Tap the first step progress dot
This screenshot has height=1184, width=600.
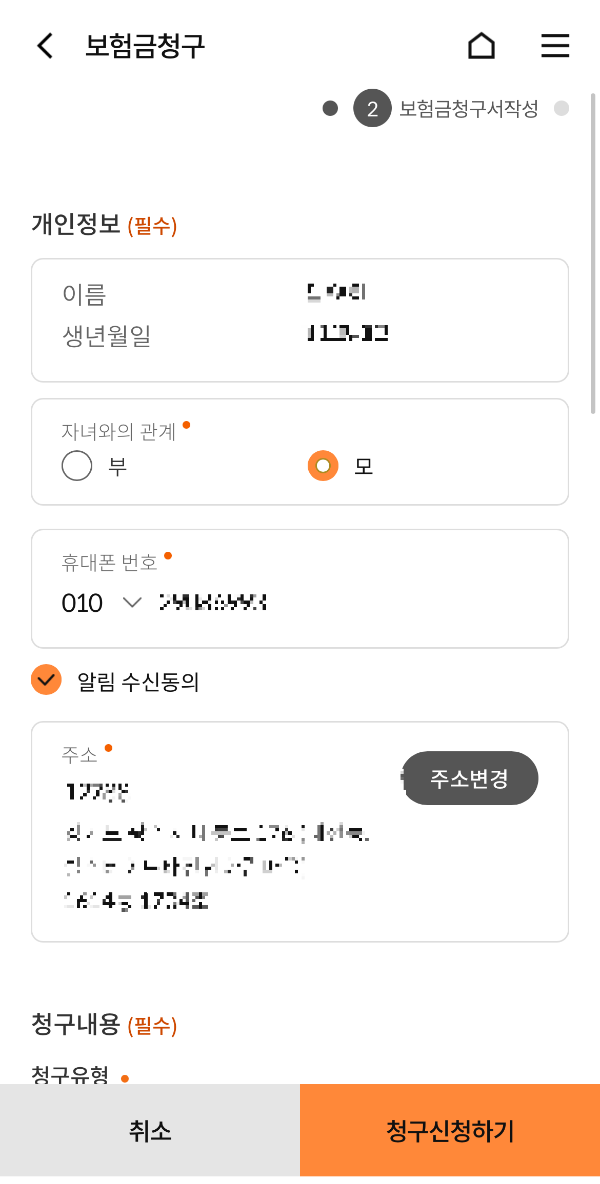point(330,108)
